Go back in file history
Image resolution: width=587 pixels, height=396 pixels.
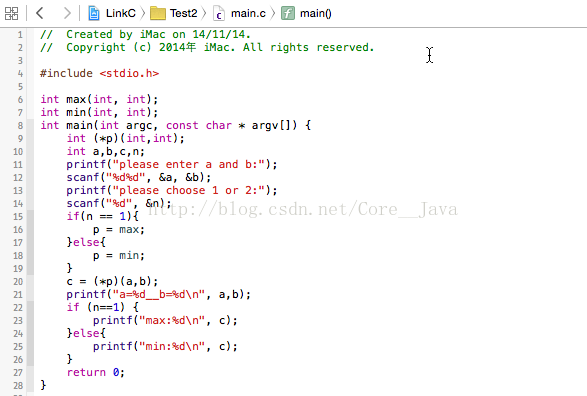(40, 13)
